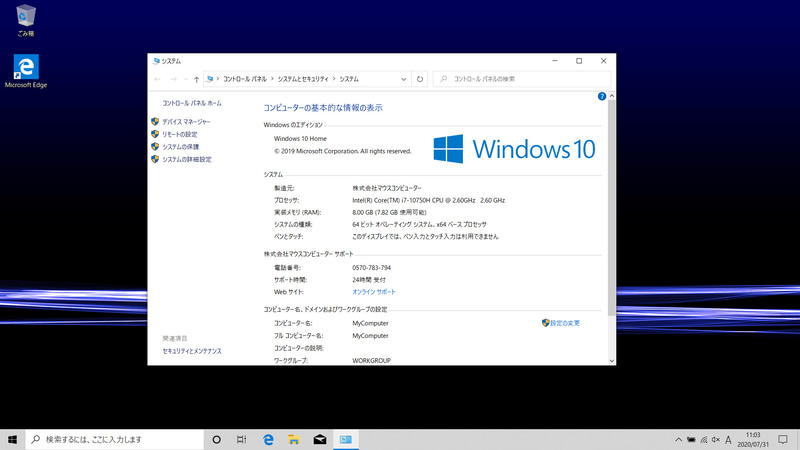Screen dimensions: 800x450
Task: Open セキュリティとメンテナンス link
Action: pyautogui.click(x=192, y=351)
